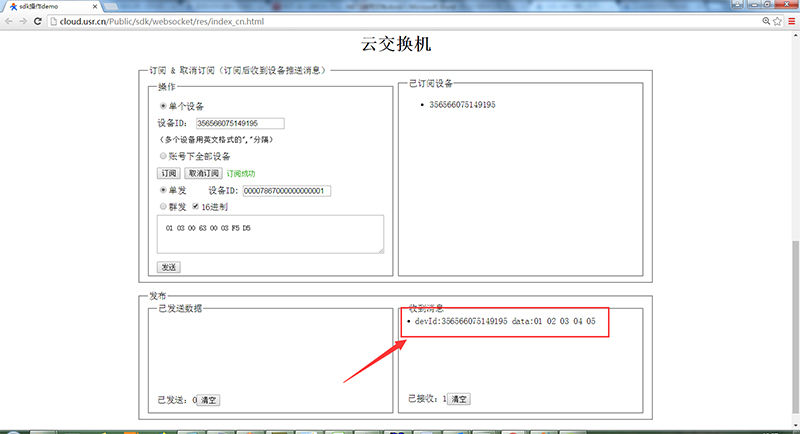Bookmark page with the star icon
The image size is (800, 434).
pyautogui.click(x=778, y=21)
